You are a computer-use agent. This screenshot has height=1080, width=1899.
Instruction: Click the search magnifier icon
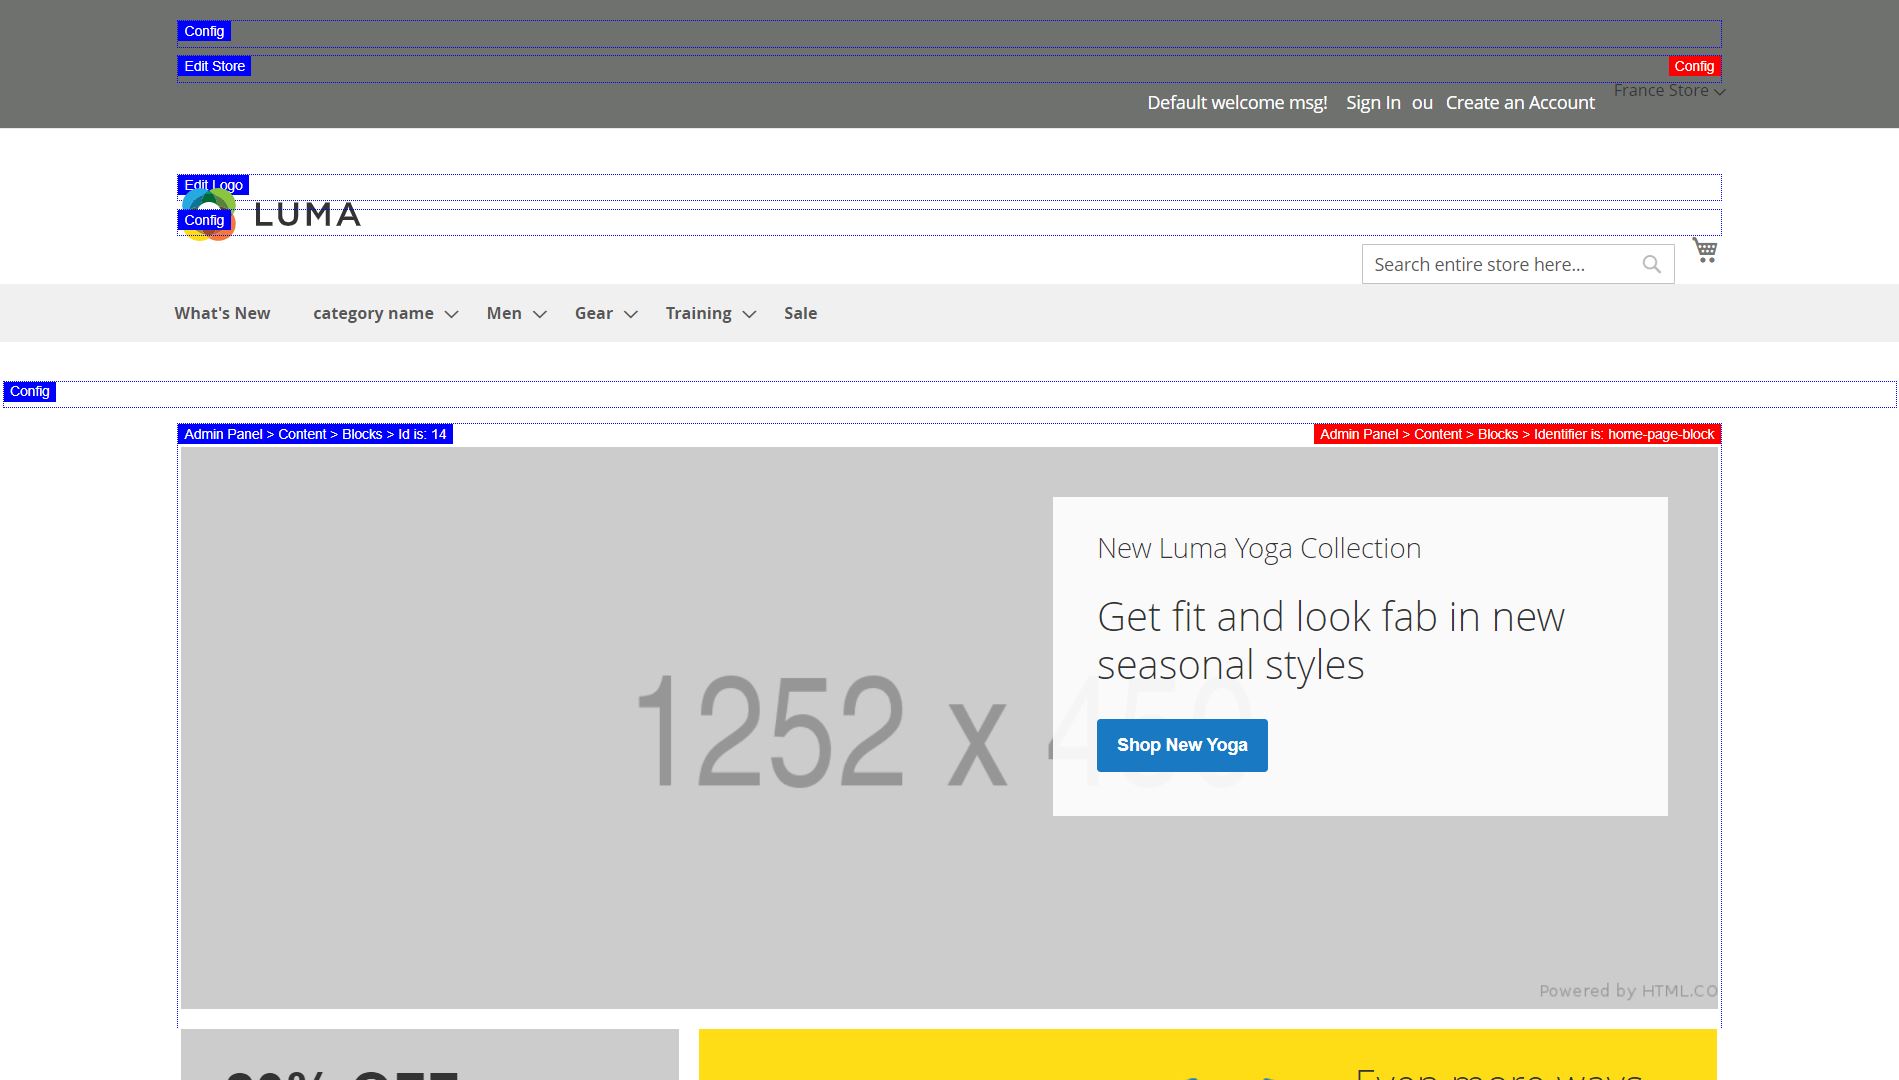pyautogui.click(x=1651, y=264)
